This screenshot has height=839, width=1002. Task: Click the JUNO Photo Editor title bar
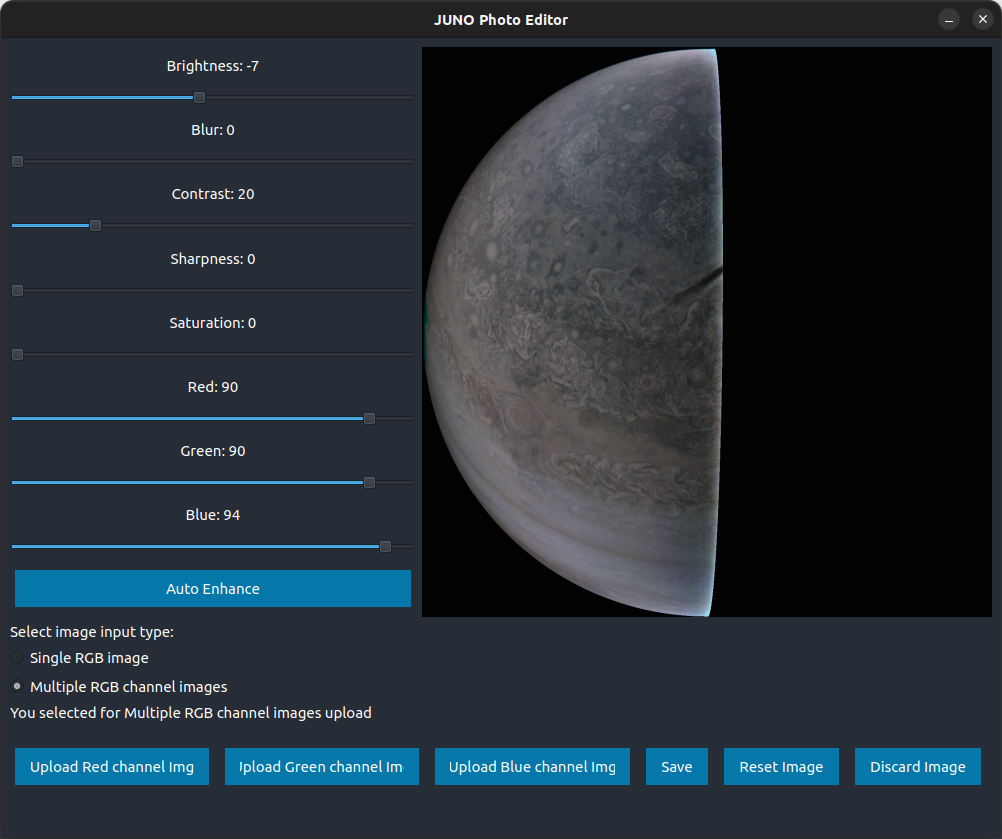pyautogui.click(x=500, y=19)
